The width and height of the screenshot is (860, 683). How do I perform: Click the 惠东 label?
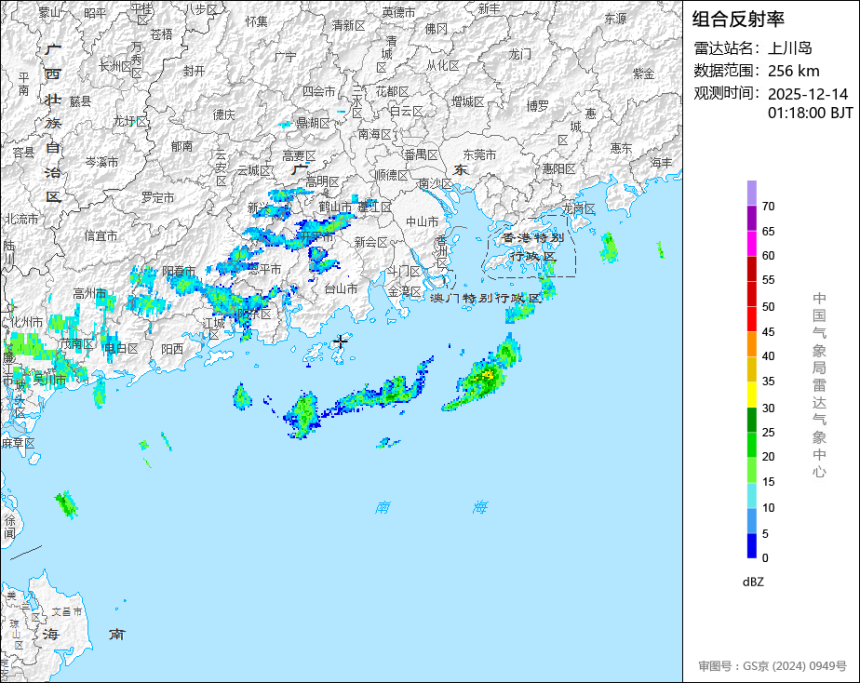pyautogui.click(x=621, y=148)
